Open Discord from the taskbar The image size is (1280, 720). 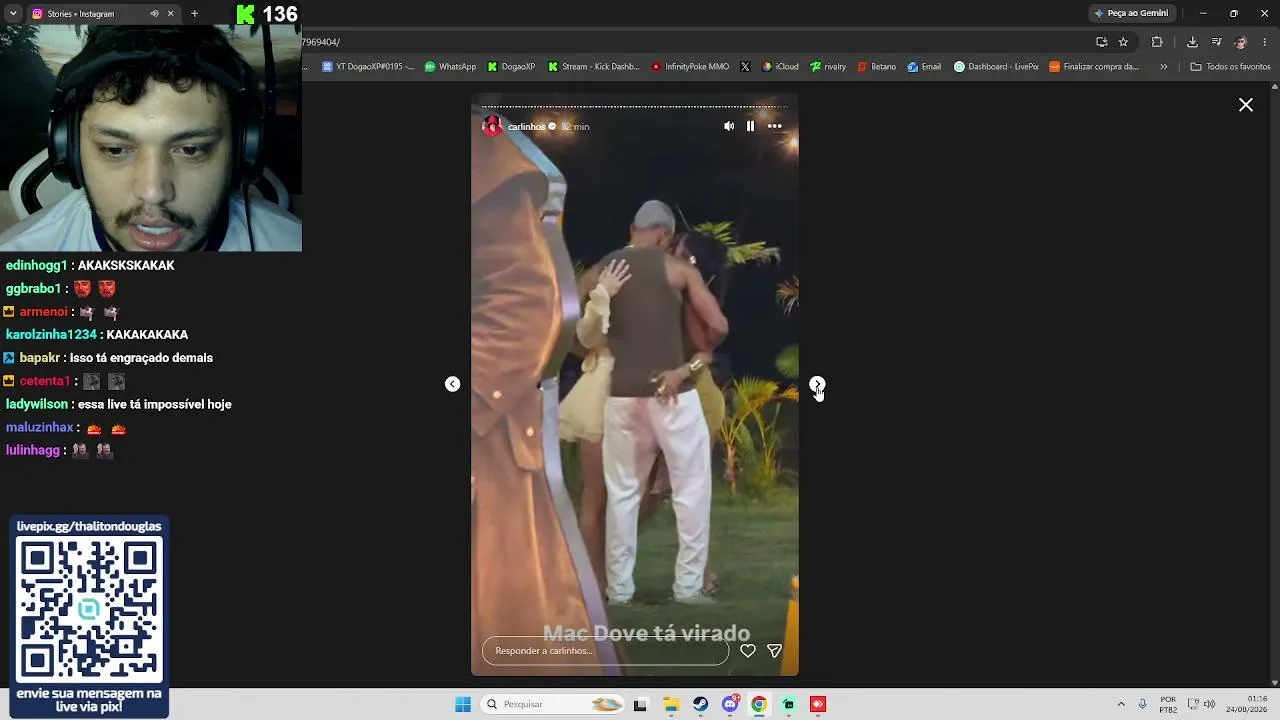point(730,704)
